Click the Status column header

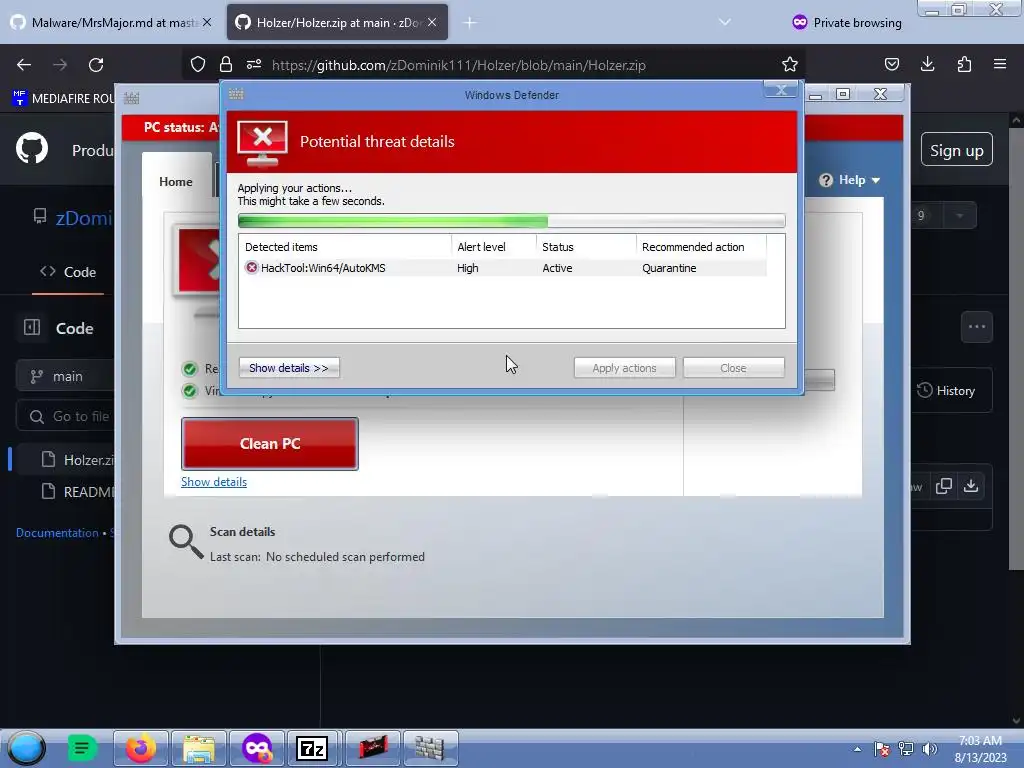586,247
